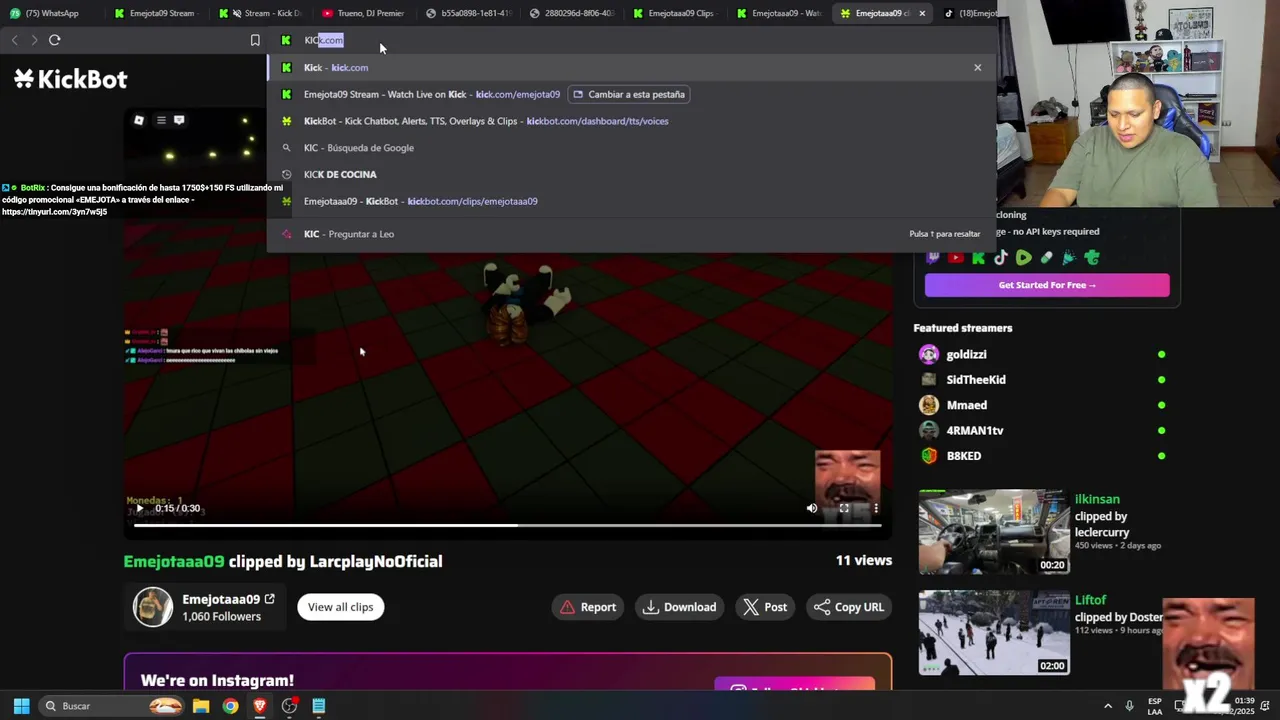Click the taskbar Buscar search box
The width and height of the screenshot is (1280, 720).
tap(113, 706)
